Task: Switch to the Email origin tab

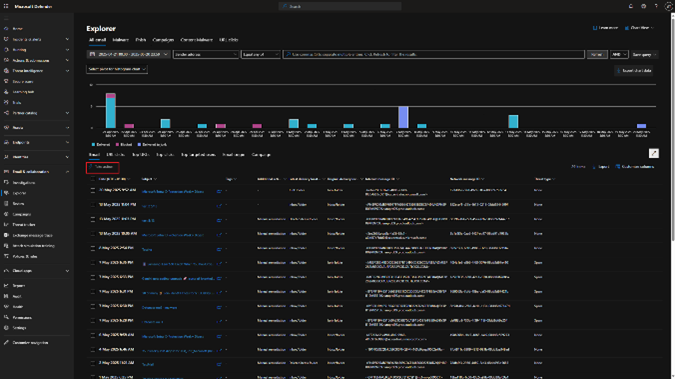Action: point(233,155)
